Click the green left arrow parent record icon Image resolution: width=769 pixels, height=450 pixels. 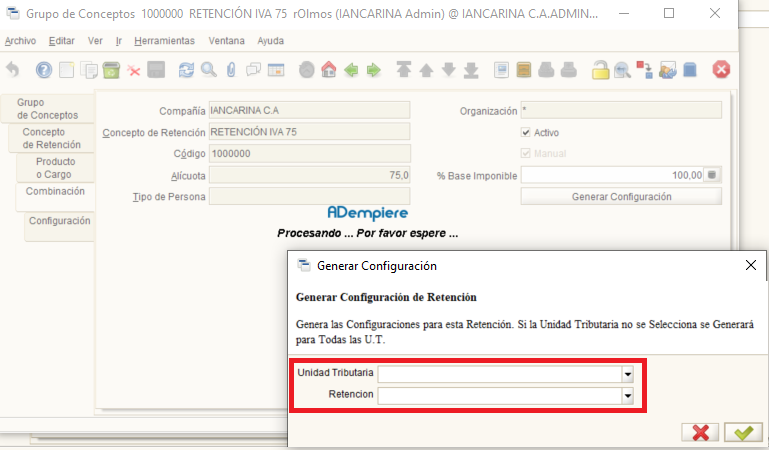[351, 70]
